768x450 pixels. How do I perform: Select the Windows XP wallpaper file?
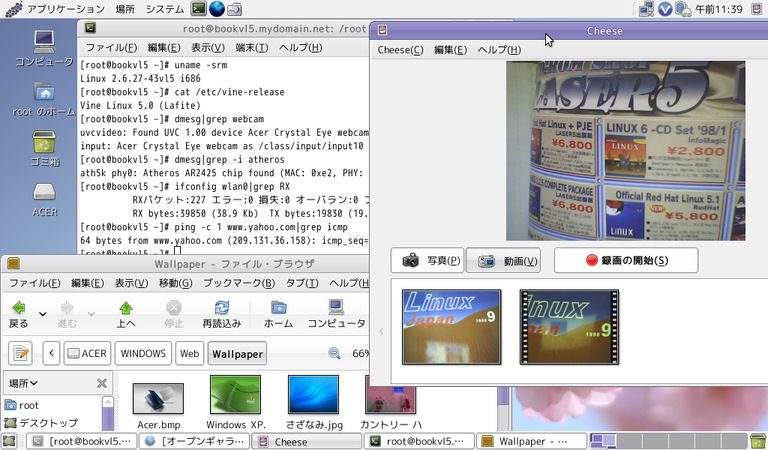click(236, 403)
